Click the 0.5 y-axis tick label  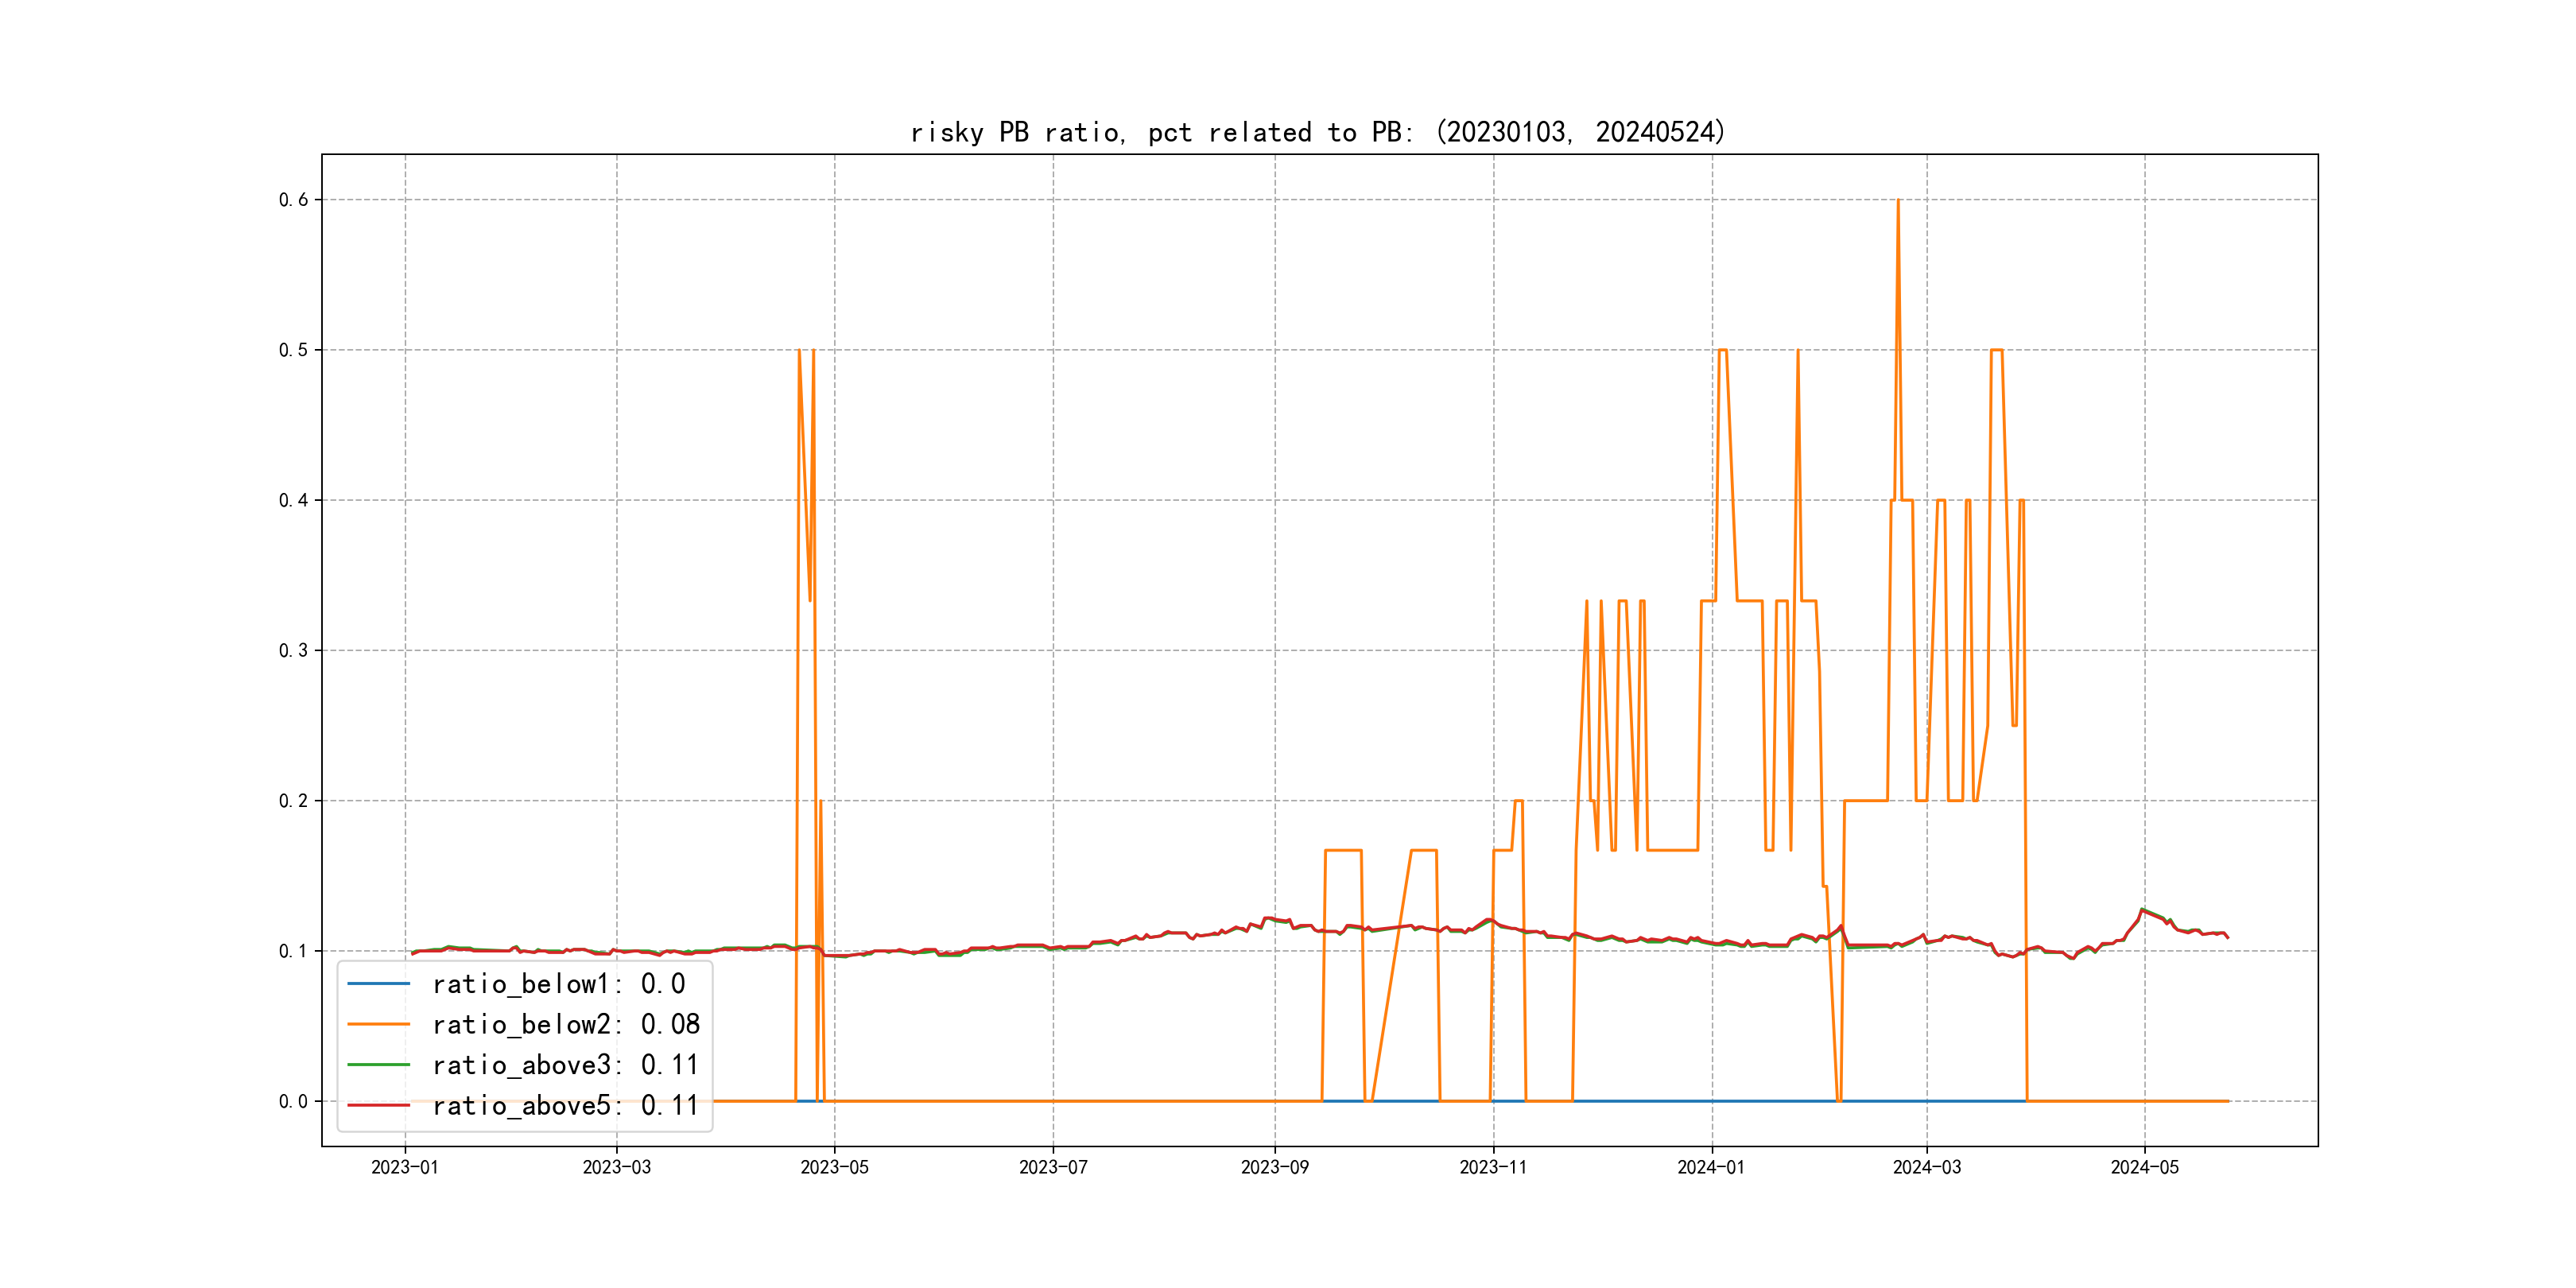tap(293, 350)
